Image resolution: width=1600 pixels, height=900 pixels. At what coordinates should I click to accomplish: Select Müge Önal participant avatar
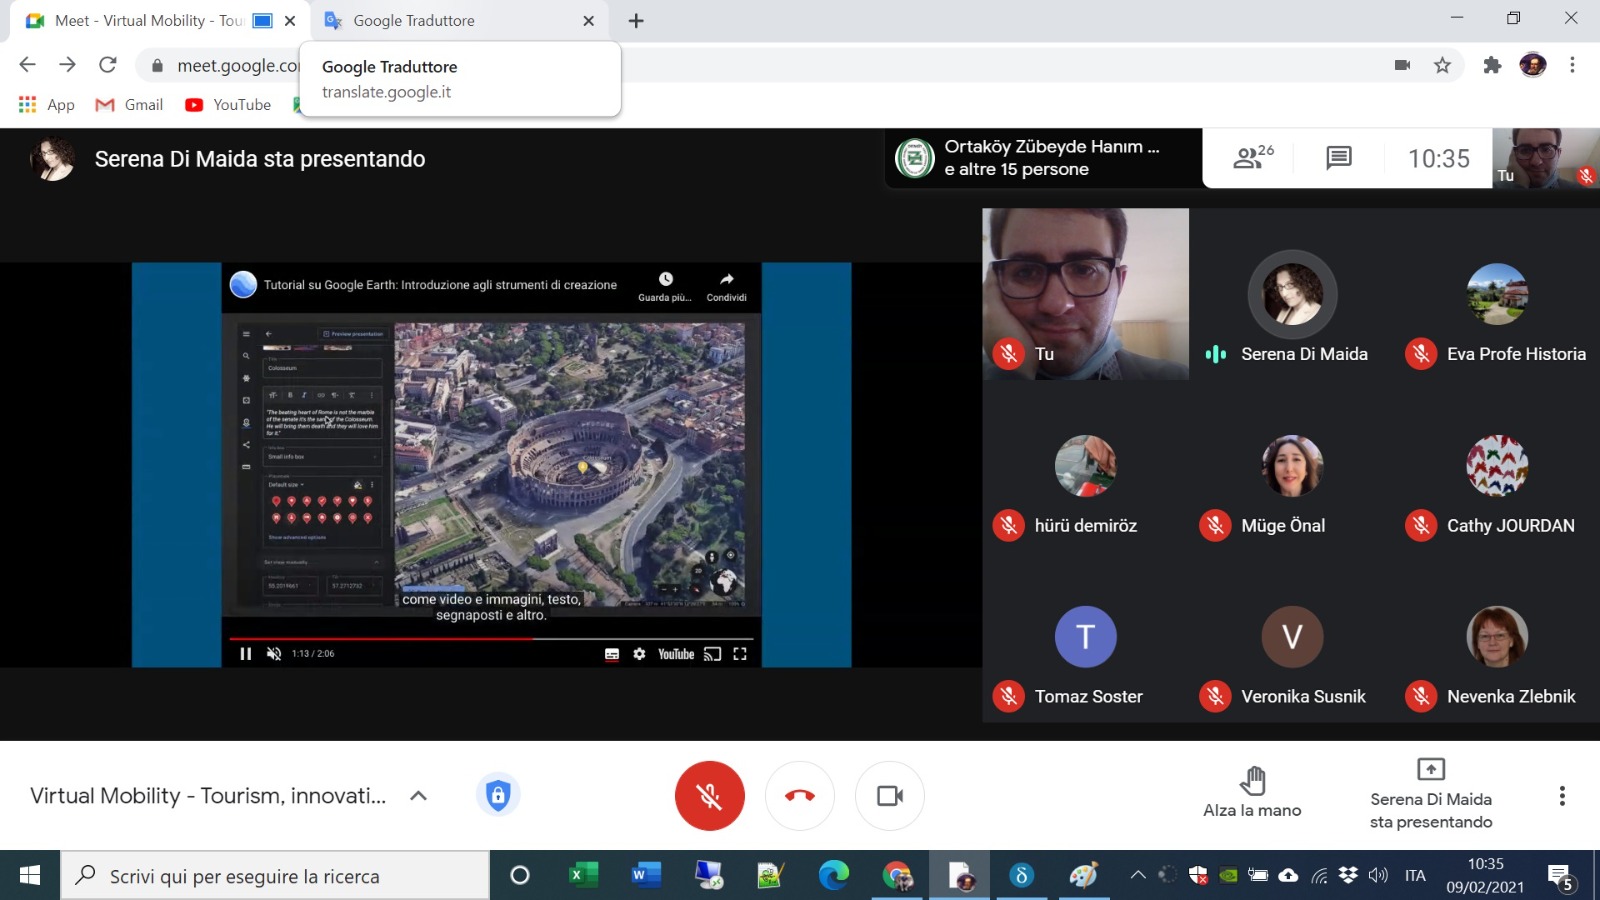pos(1292,466)
